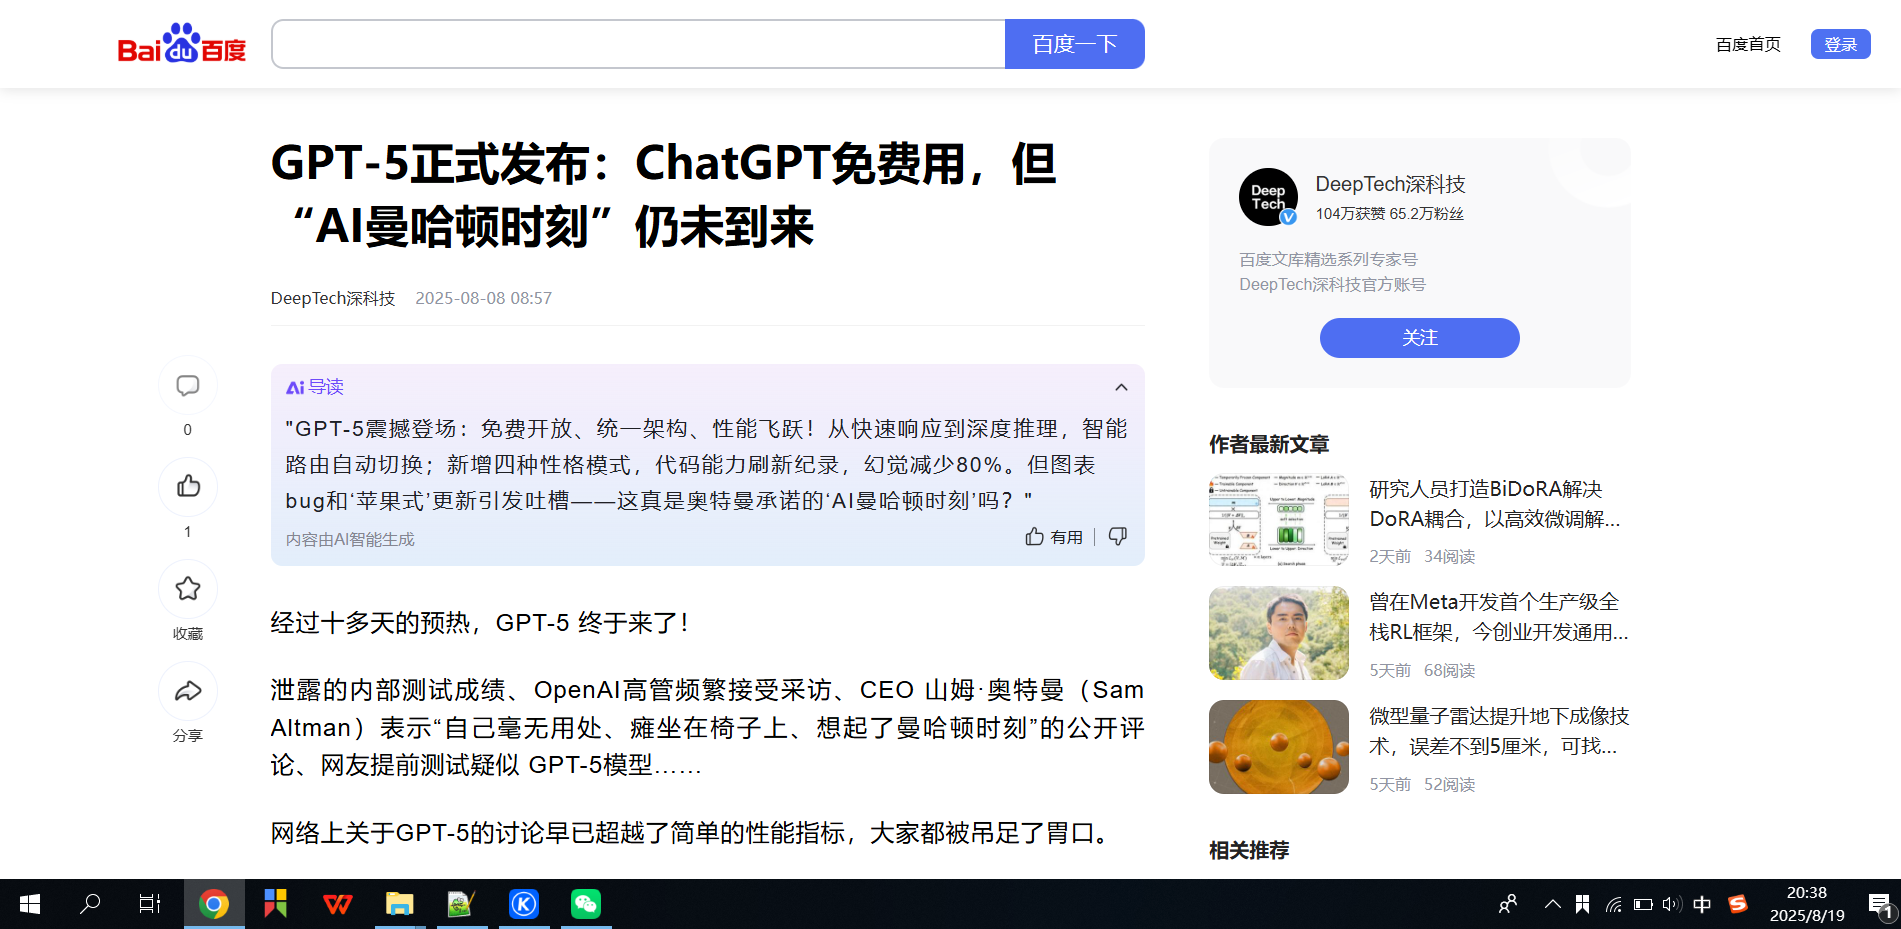Follow DeepTech with the 关注 button
Viewport: 1901px width, 929px height.
tap(1420, 338)
